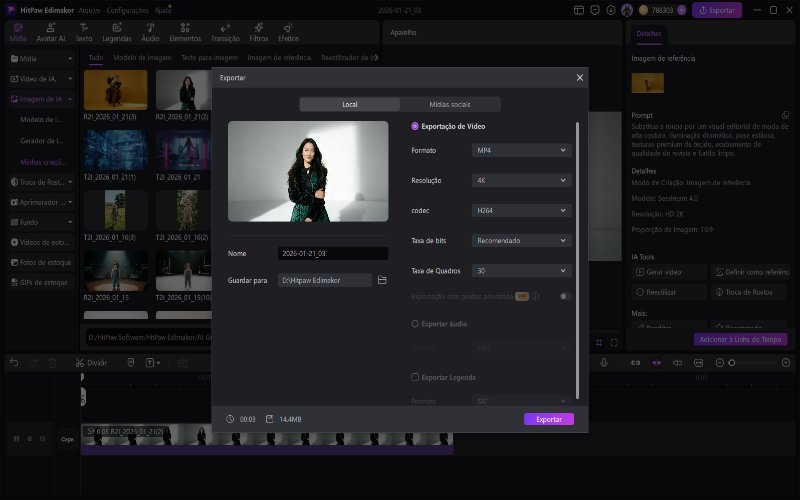Click the Guardar para path field
The width and height of the screenshot is (800, 500).
click(x=324, y=280)
